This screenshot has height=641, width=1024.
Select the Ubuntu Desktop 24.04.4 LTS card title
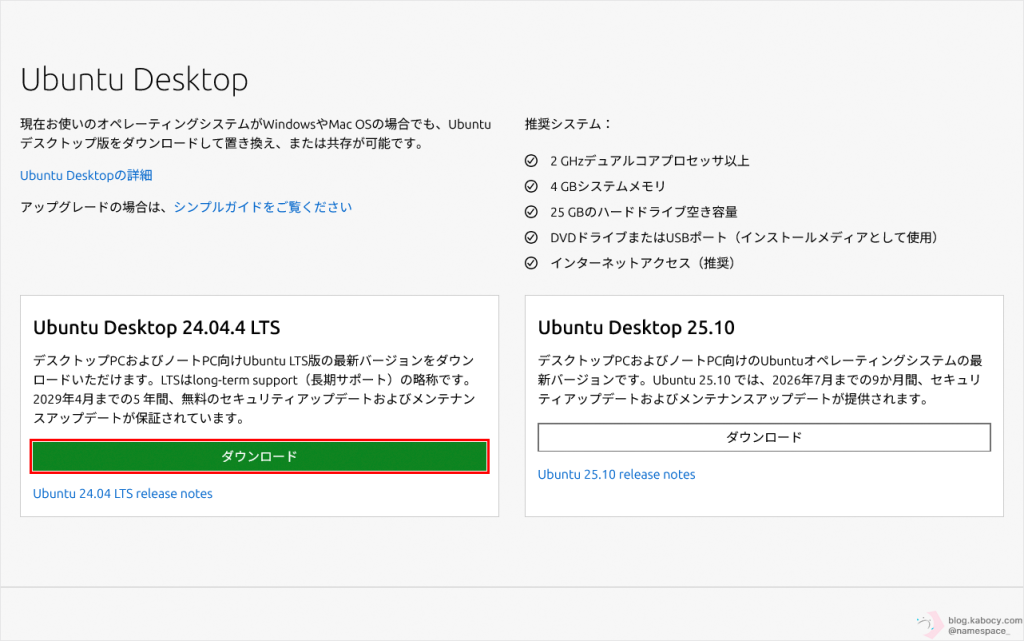[157, 327]
